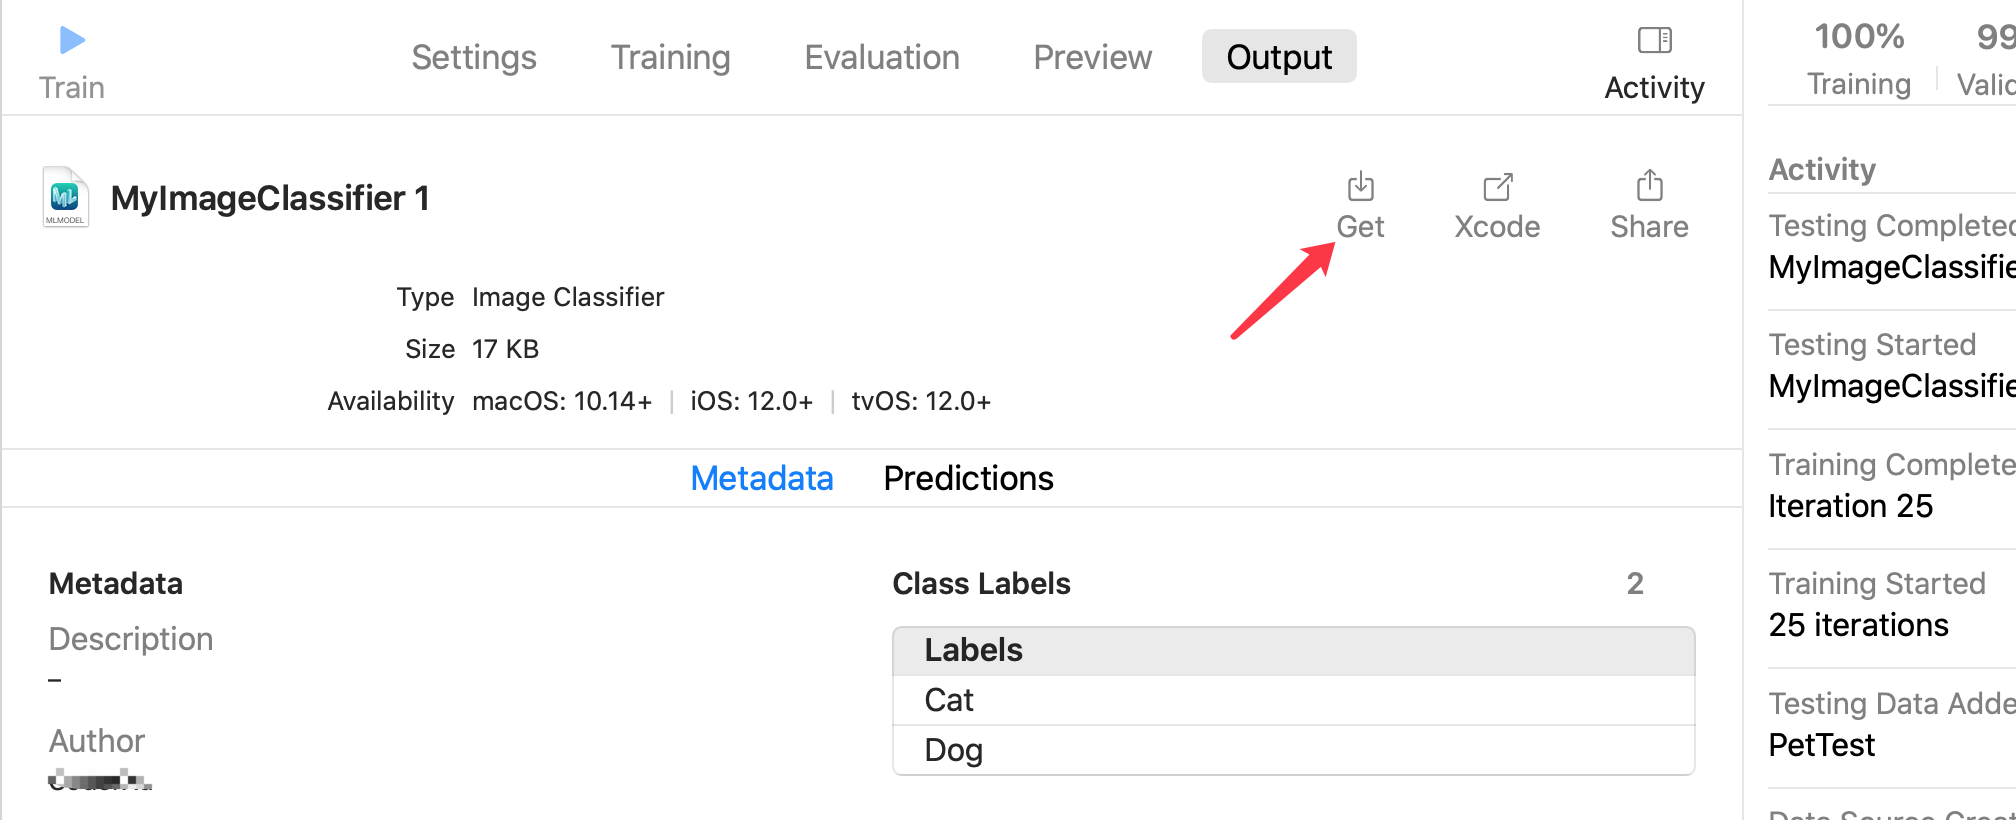Click the Share export icon
Screen dimensions: 2016x820
(1649, 185)
